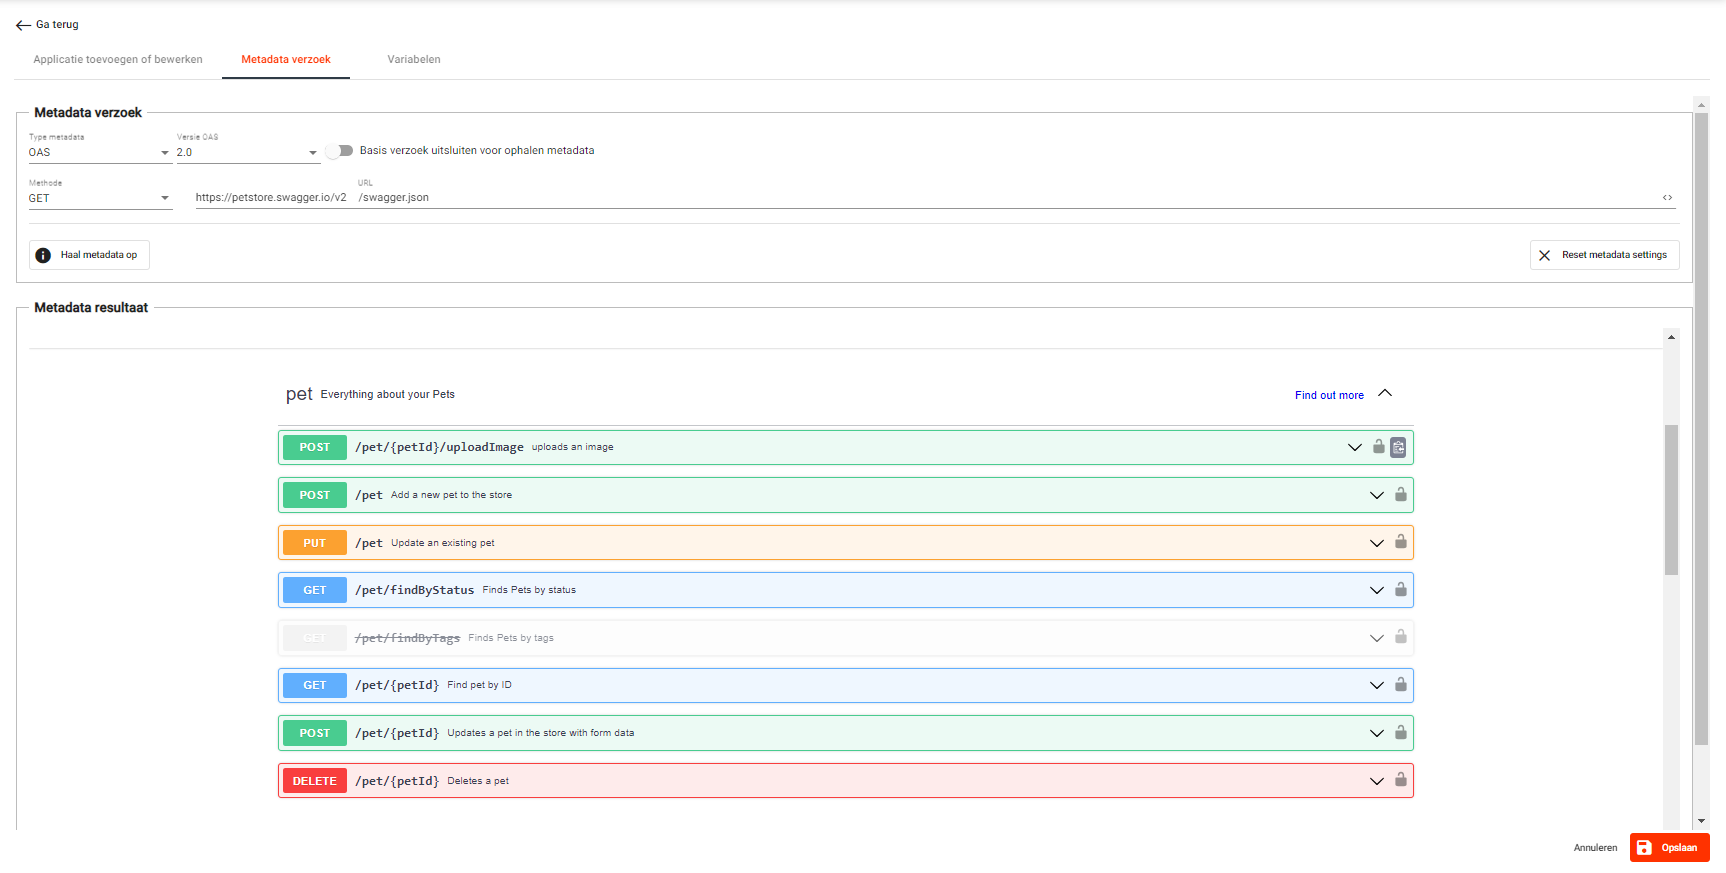Image resolution: width=1726 pixels, height=873 pixels.
Task: Toggle Basis verzoek uitsluiten switch
Action: pos(339,151)
